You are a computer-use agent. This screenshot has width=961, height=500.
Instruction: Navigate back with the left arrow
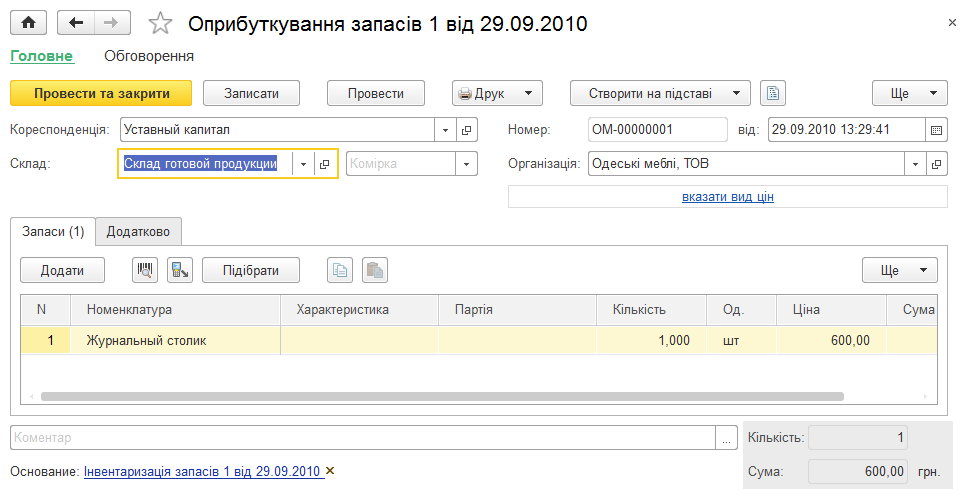tap(76, 23)
